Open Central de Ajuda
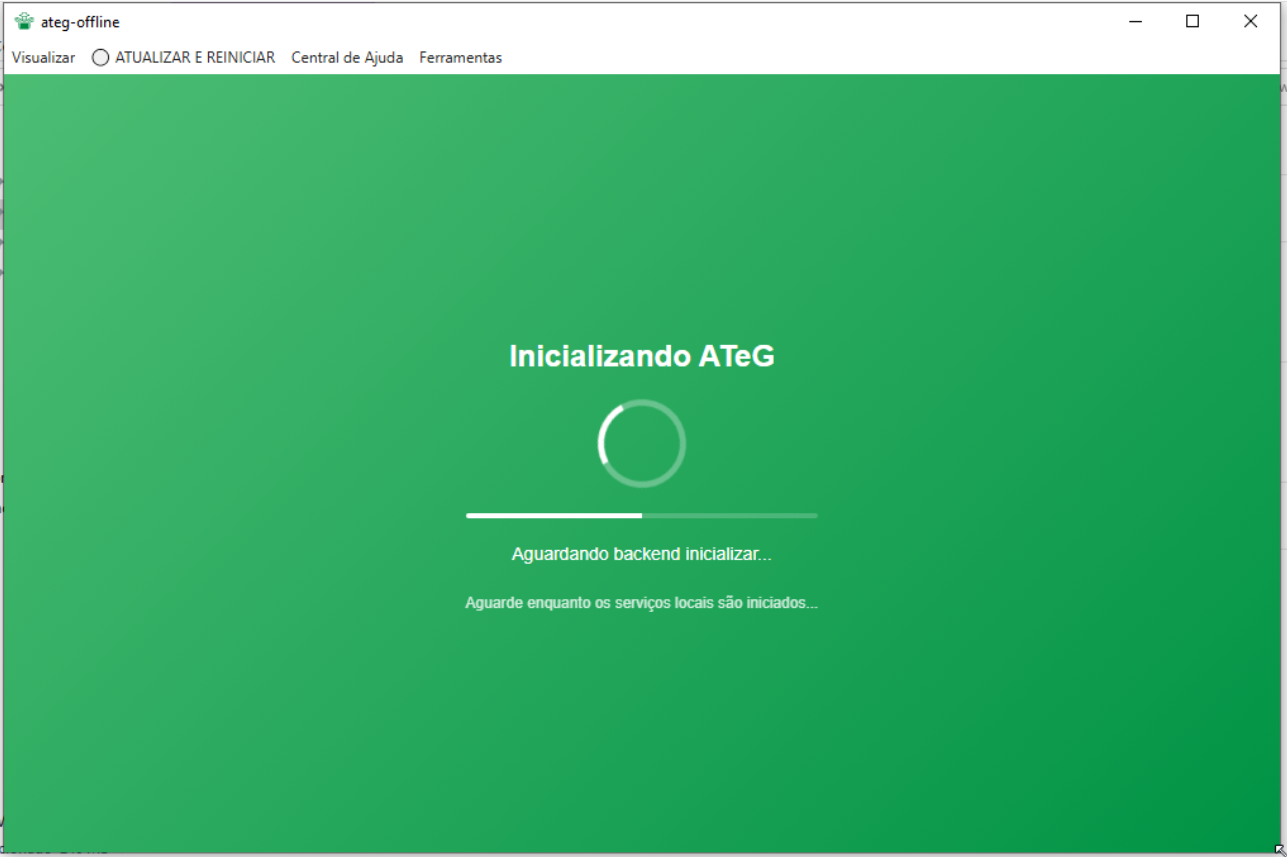Image resolution: width=1287 pixels, height=857 pixels. pyautogui.click(x=347, y=58)
